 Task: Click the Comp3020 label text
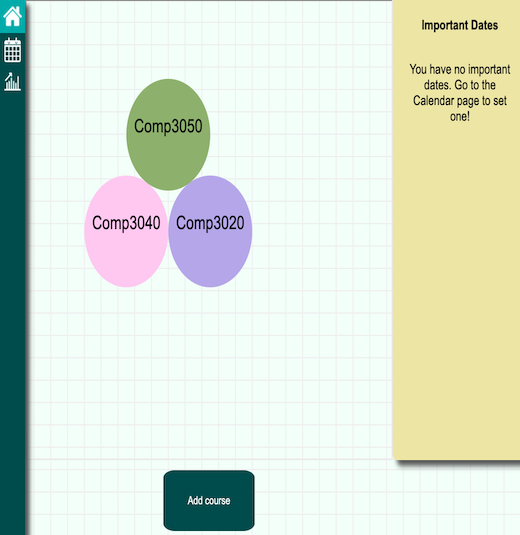(210, 223)
